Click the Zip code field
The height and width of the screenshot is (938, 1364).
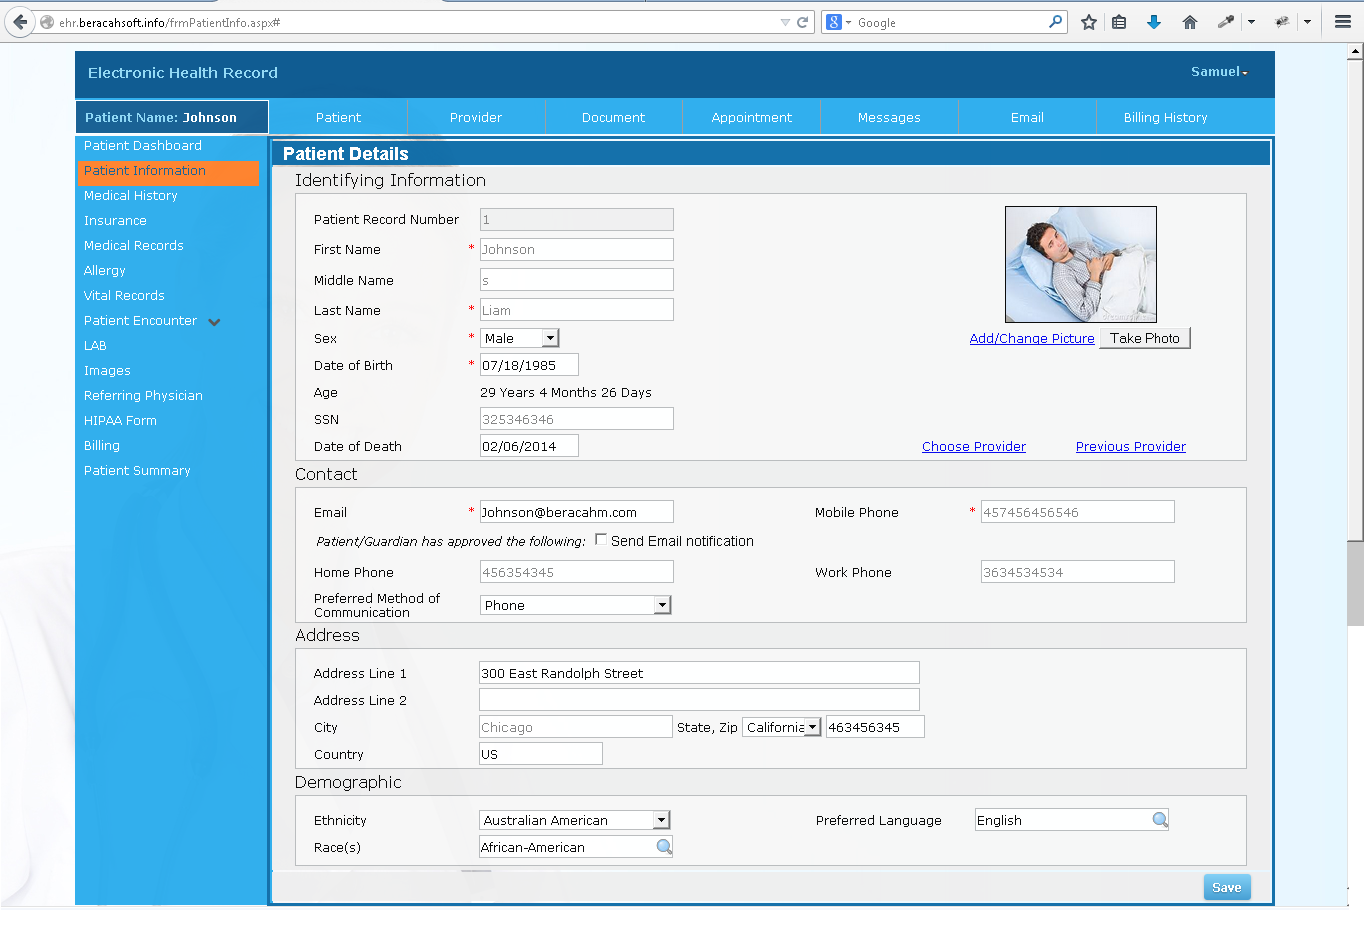[875, 727]
